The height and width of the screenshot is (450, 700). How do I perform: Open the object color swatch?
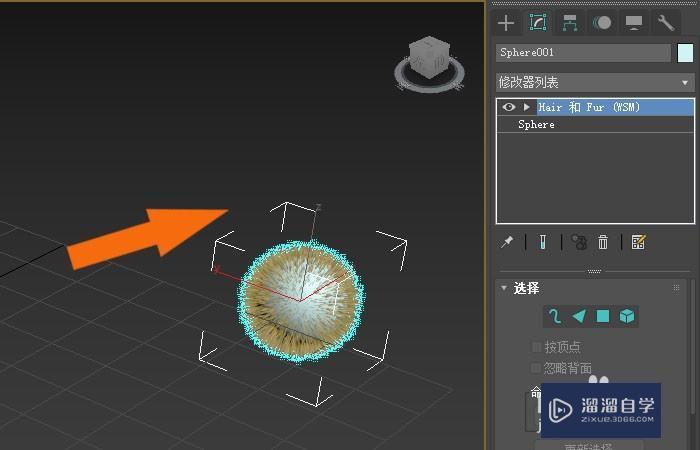coord(685,53)
